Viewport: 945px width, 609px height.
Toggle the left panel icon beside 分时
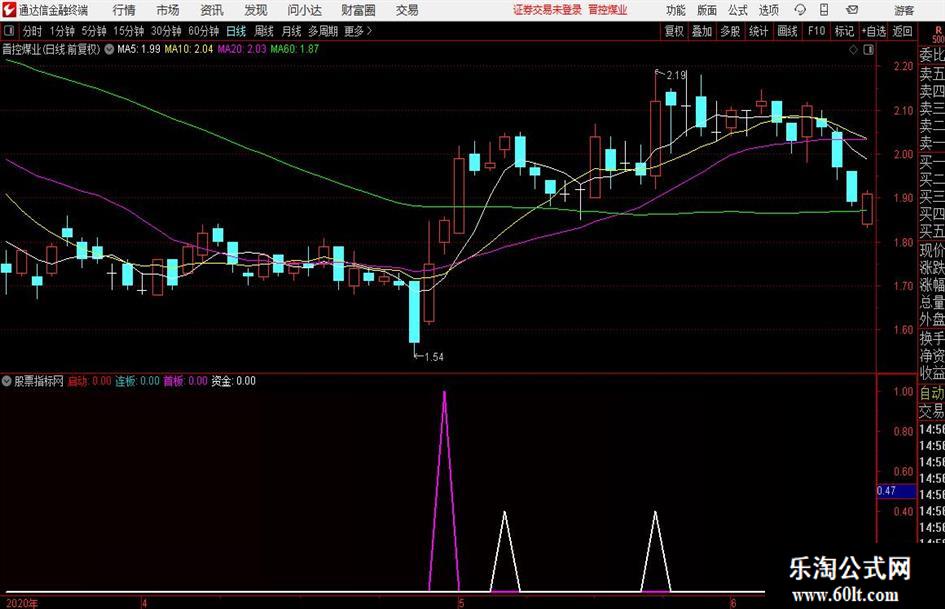[9, 31]
